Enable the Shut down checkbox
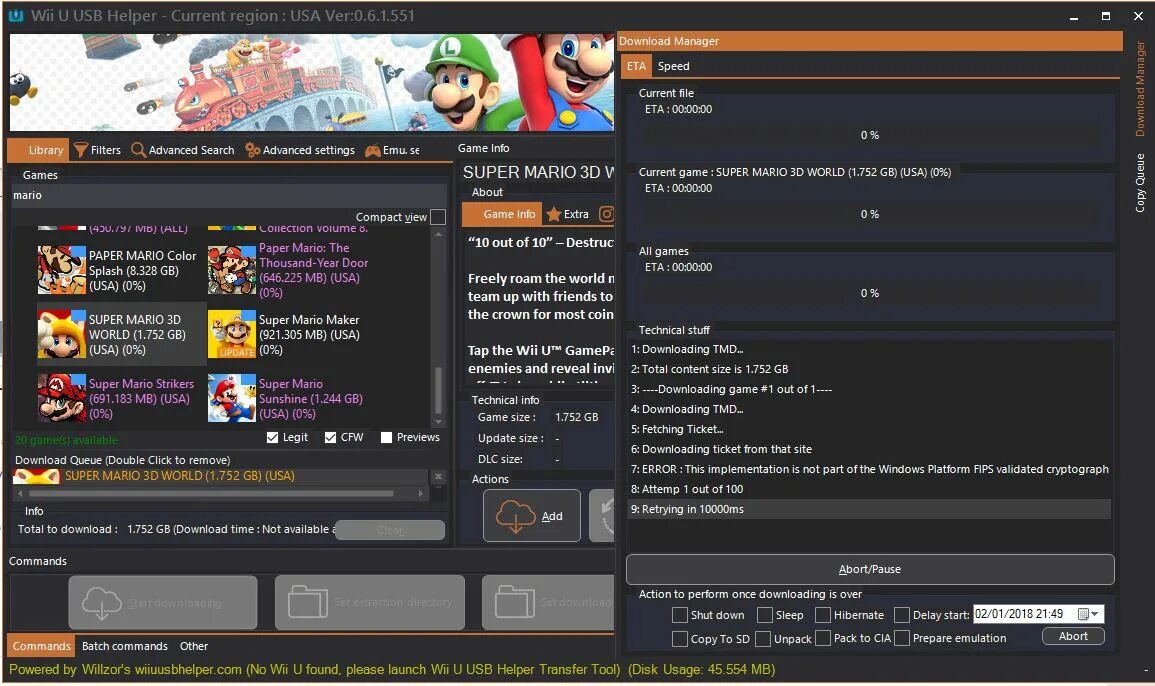Viewport: 1155px width, 686px height. 680,615
